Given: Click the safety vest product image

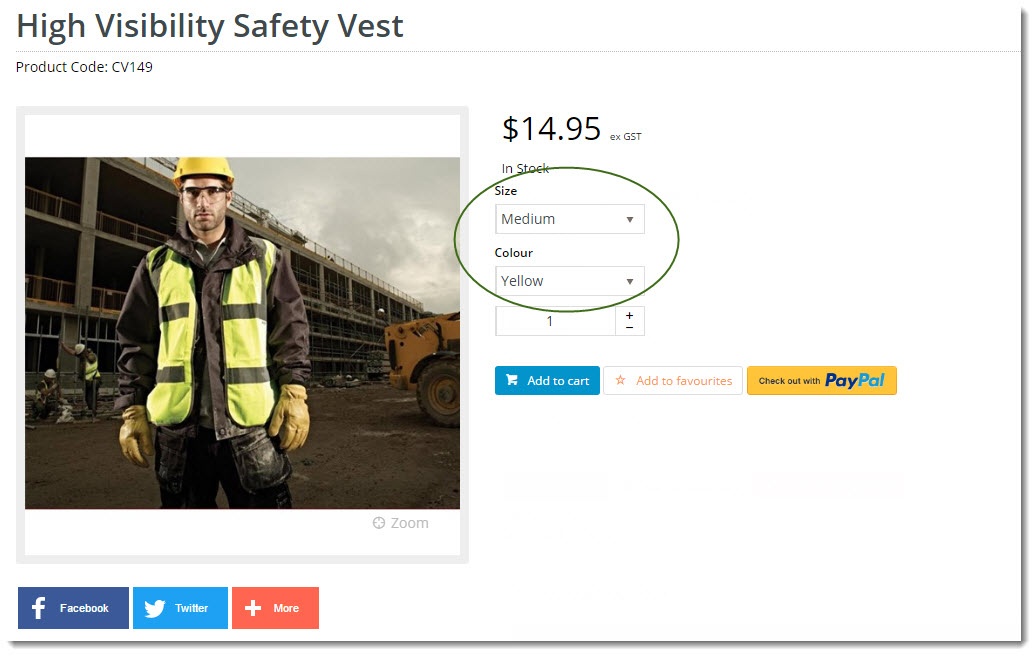Looking at the screenshot, I should 242,333.
